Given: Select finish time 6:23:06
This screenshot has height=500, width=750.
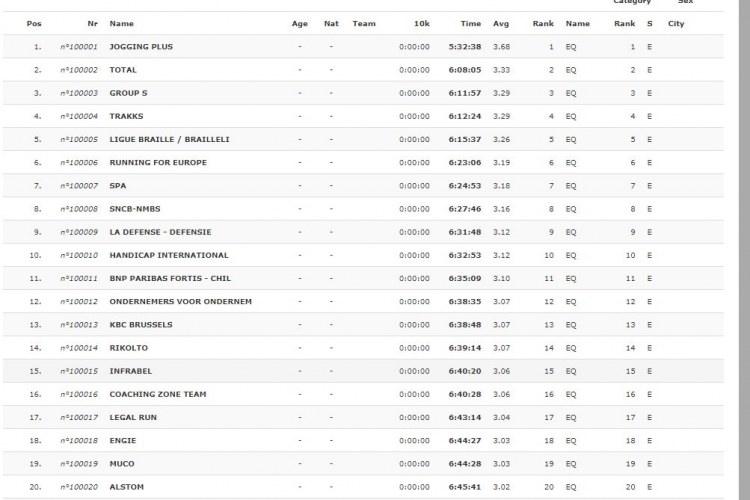Looking at the screenshot, I should (x=464, y=163).
